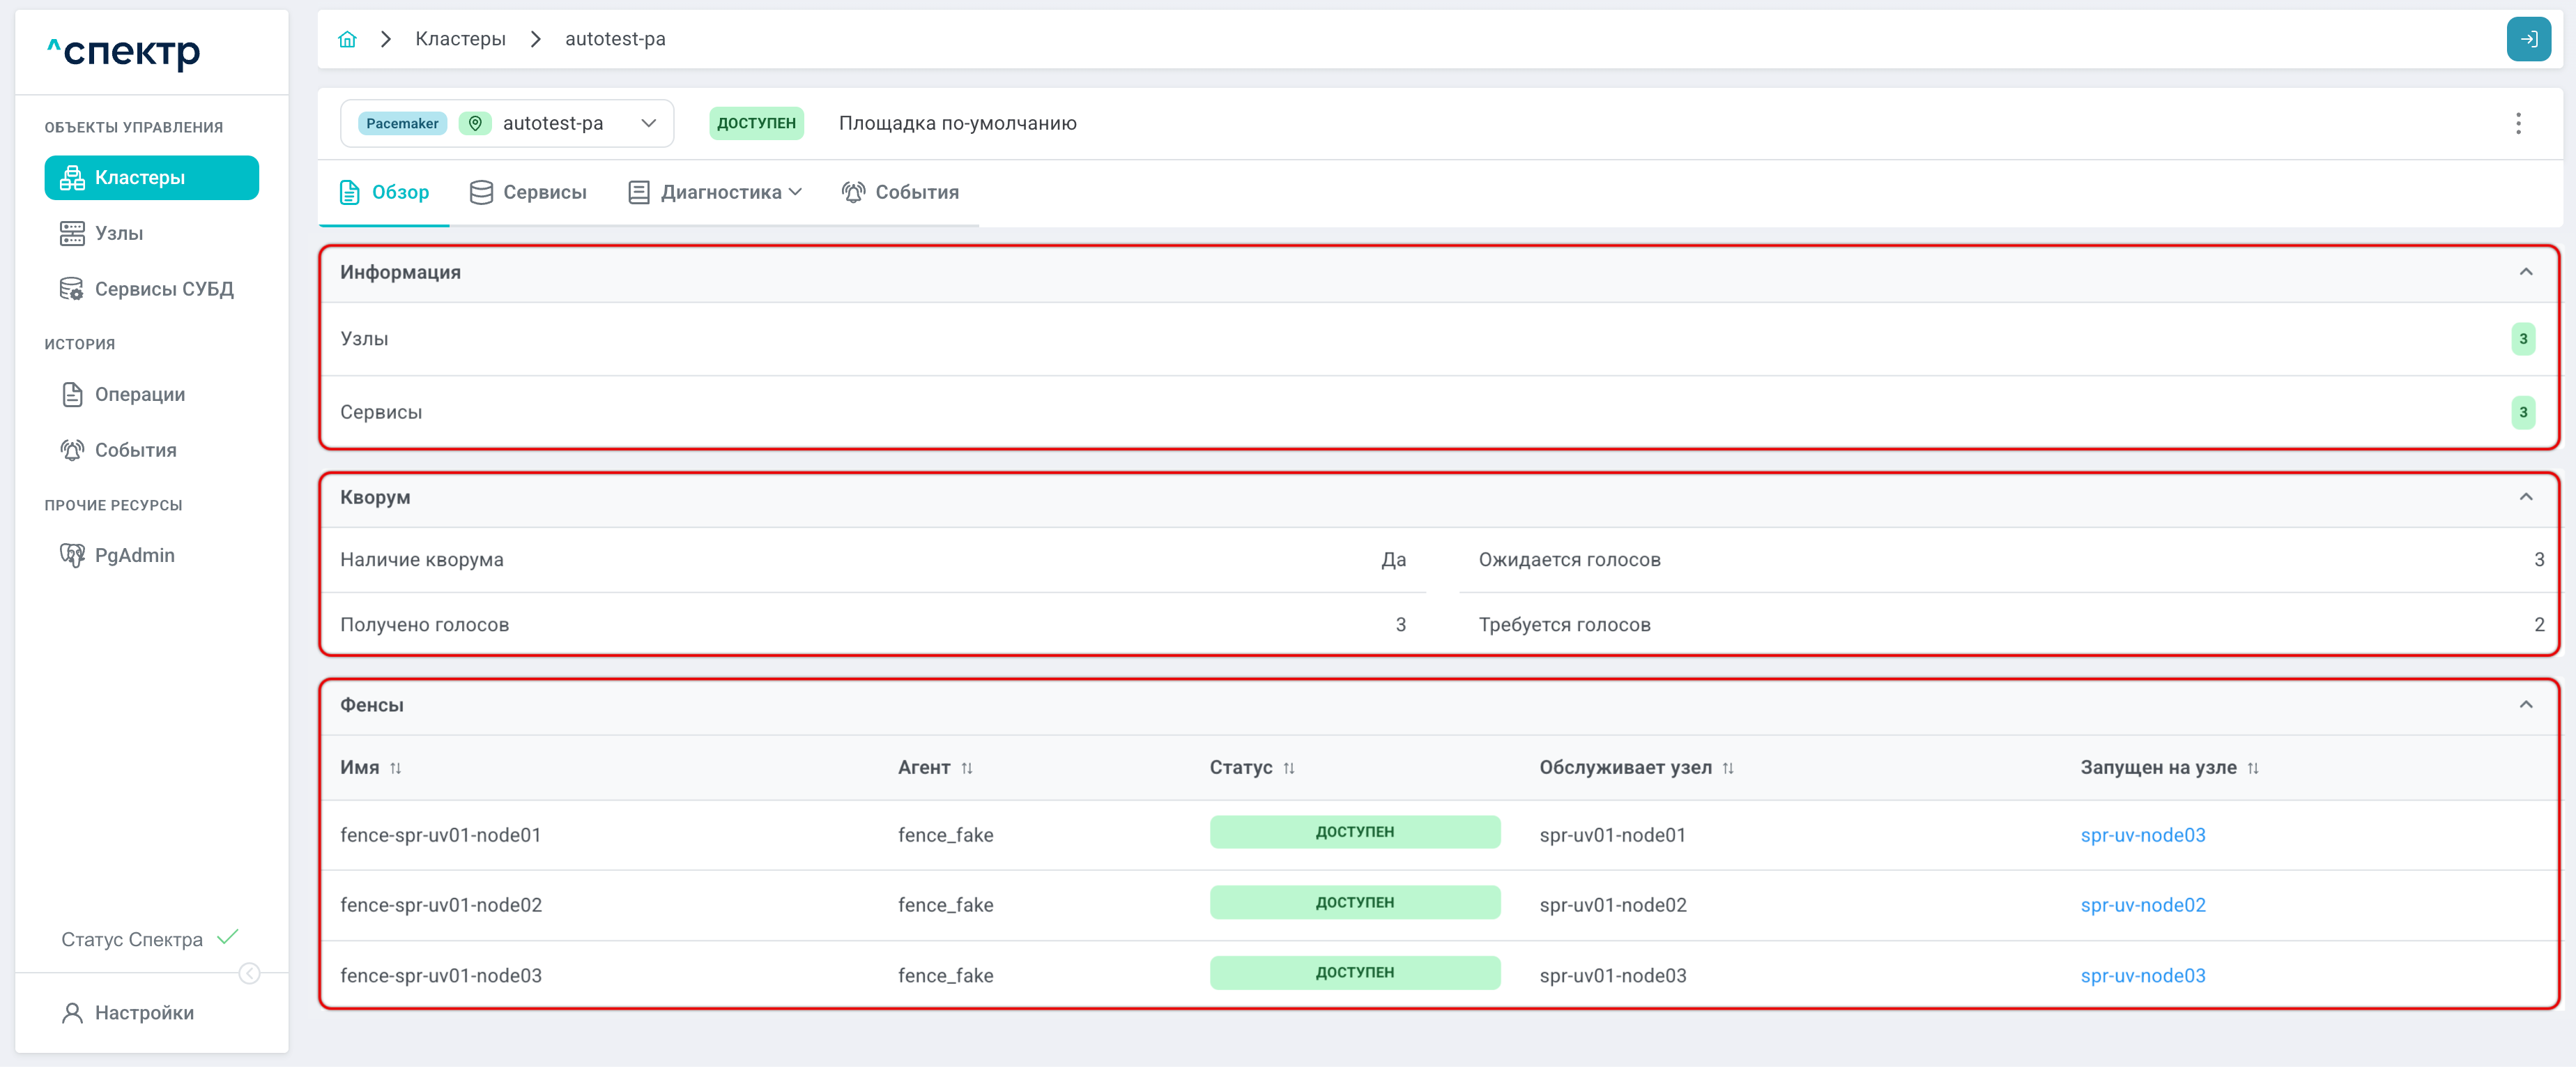The height and width of the screenshot is (1071, 2576).
Task: Collapse the Кворум section
Action: [2525, 497]
